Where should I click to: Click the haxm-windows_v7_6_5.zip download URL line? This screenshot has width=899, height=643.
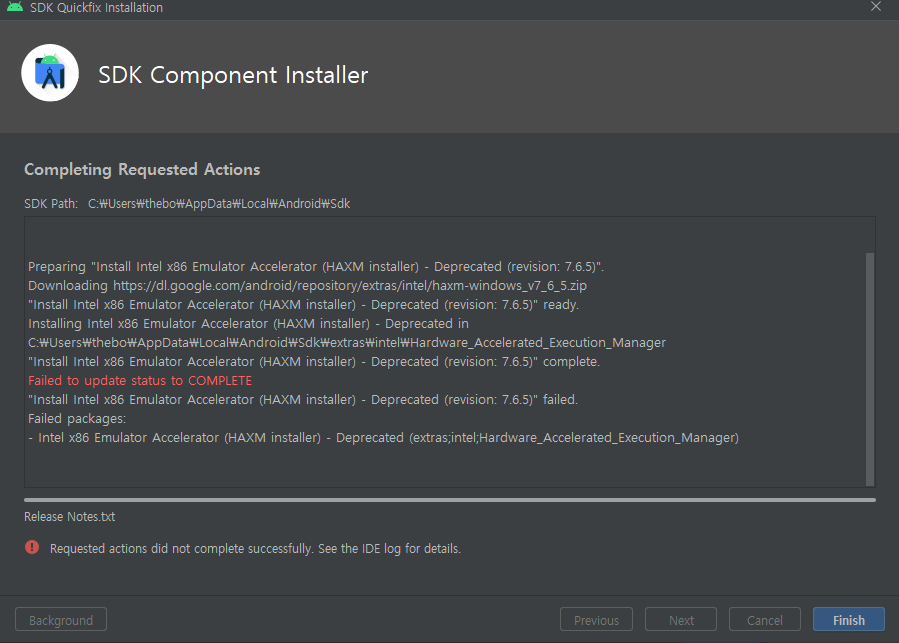pos(307,286)
